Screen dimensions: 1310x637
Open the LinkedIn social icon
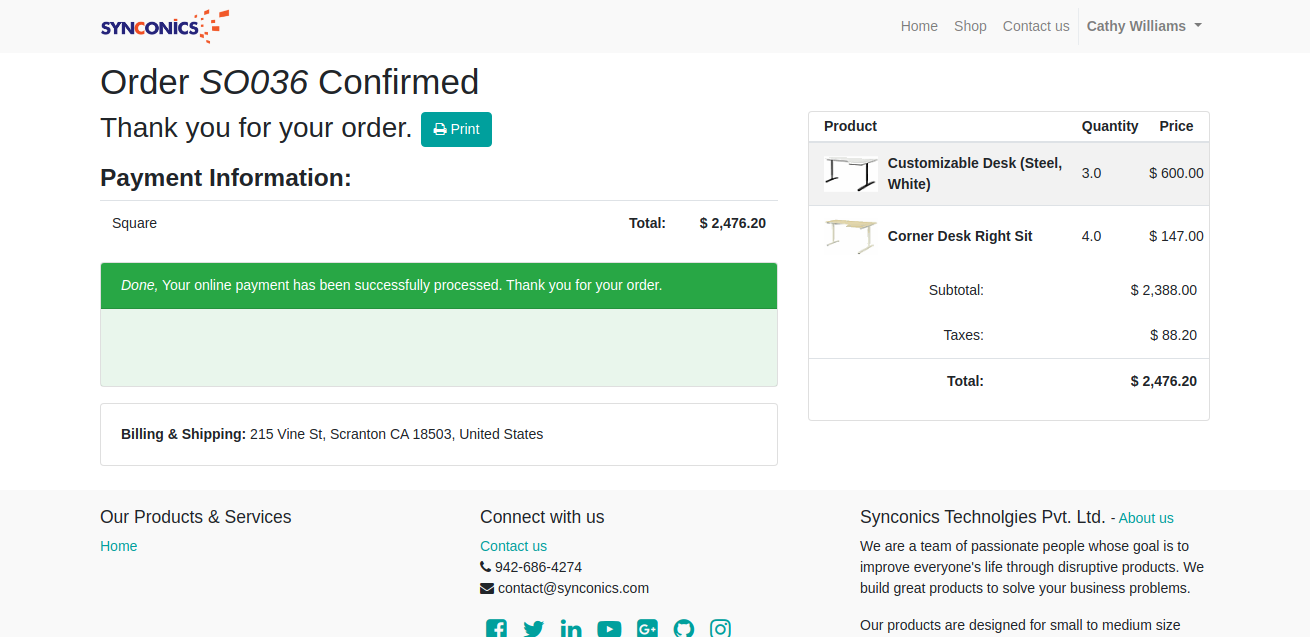click(x=571, y=628)
